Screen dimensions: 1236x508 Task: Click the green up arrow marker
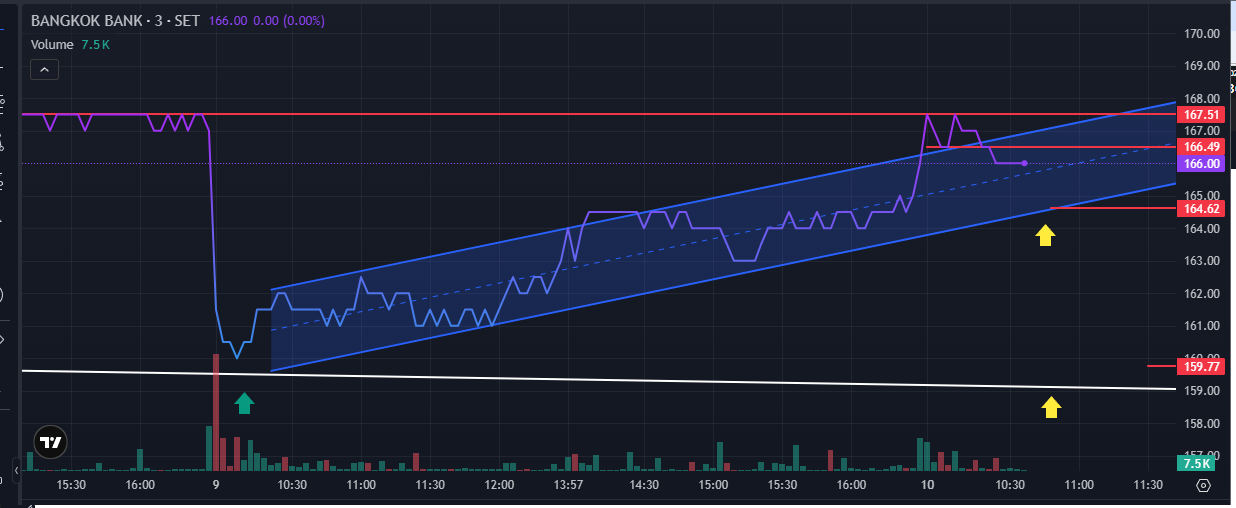[x=245, y=403]
